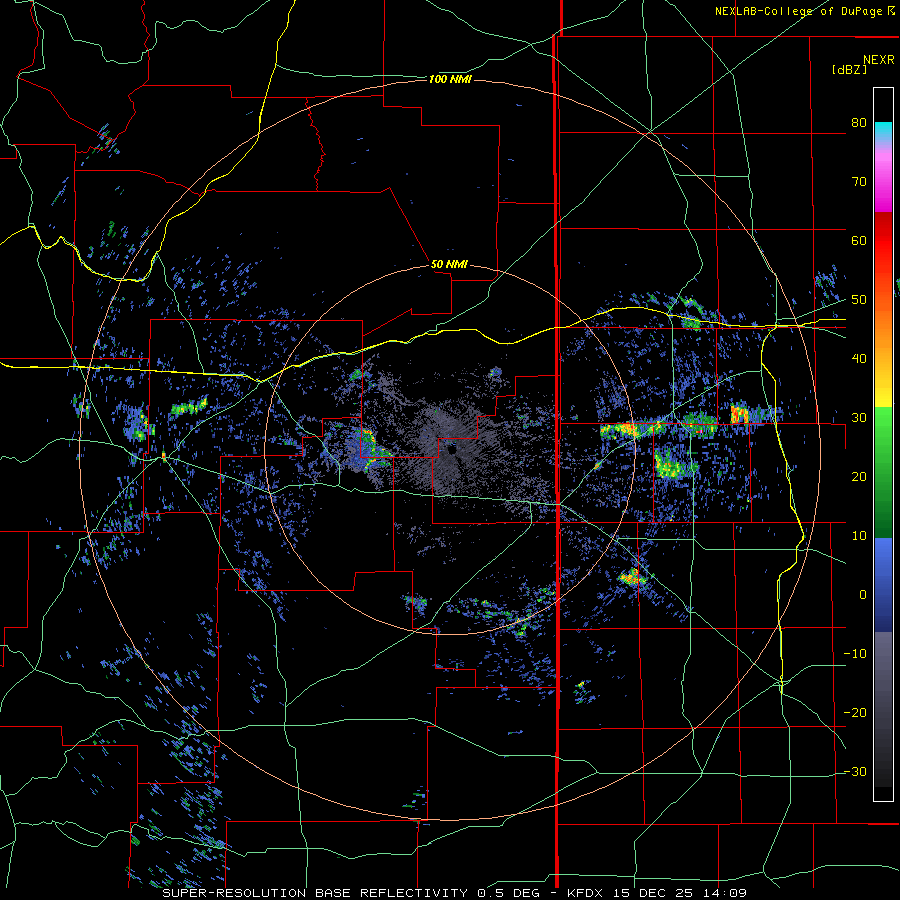Click the KFDX station ID in caption
Image resolution: width=900 pixels, height=900 pixels.
[x=585, y=893]
